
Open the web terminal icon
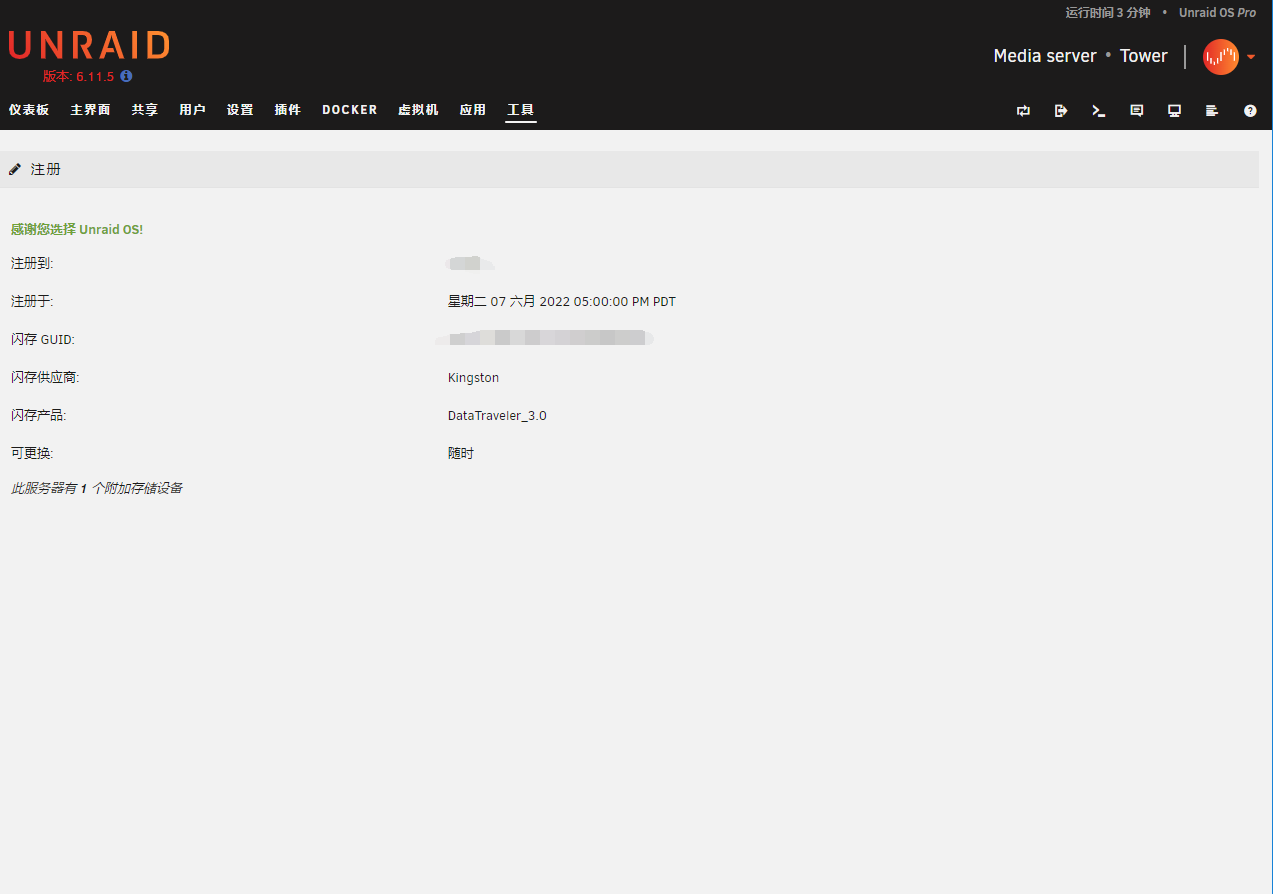pos(1099,111)
